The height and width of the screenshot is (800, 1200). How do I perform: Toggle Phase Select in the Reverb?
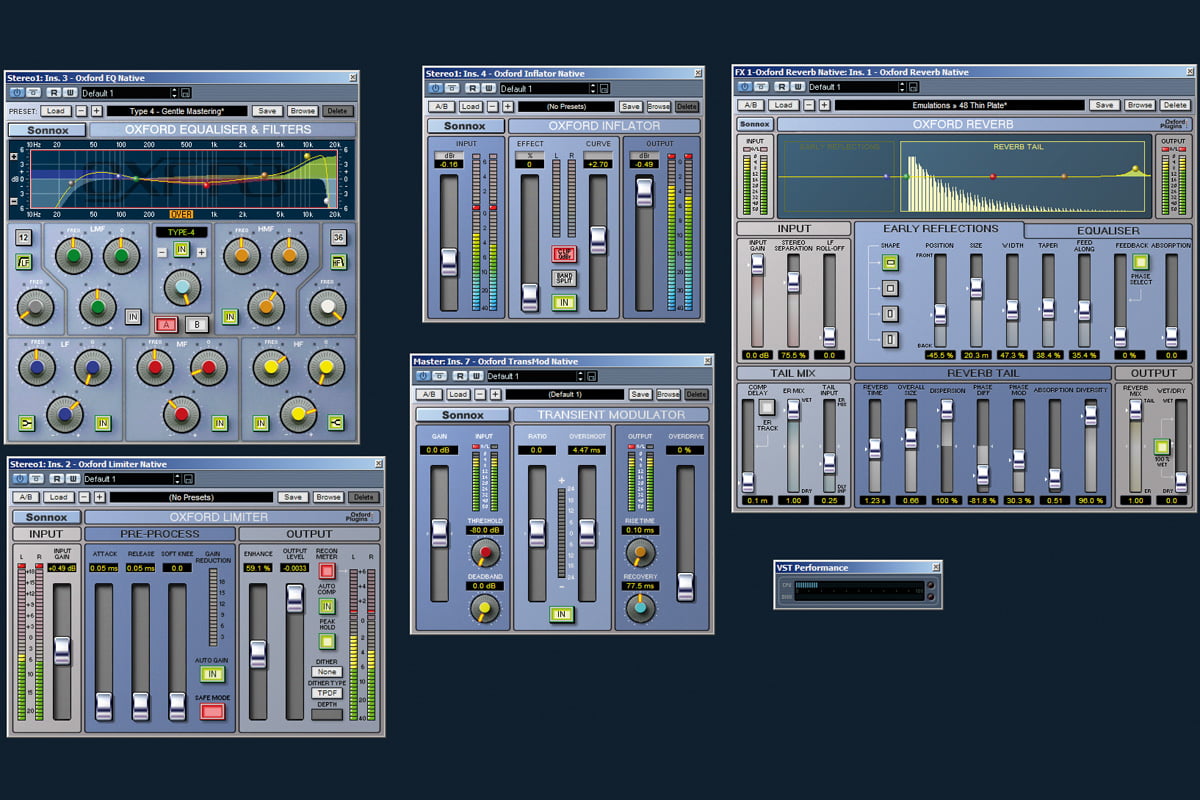click(1140, 262)
